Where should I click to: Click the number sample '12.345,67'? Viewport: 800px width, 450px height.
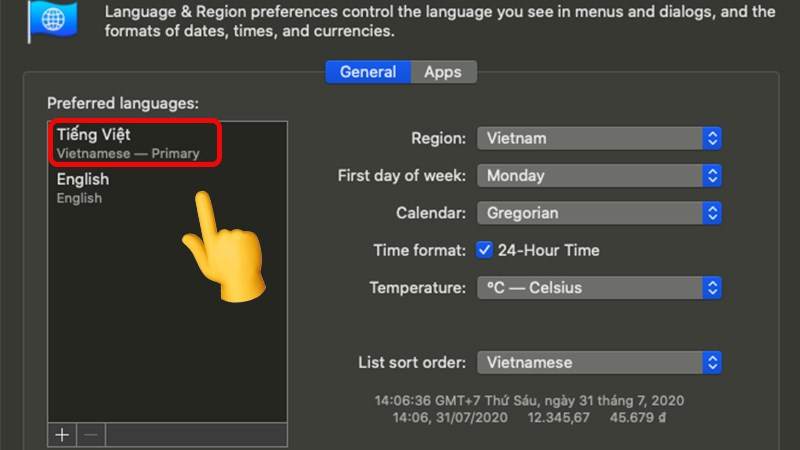click(x=558, y=418)
